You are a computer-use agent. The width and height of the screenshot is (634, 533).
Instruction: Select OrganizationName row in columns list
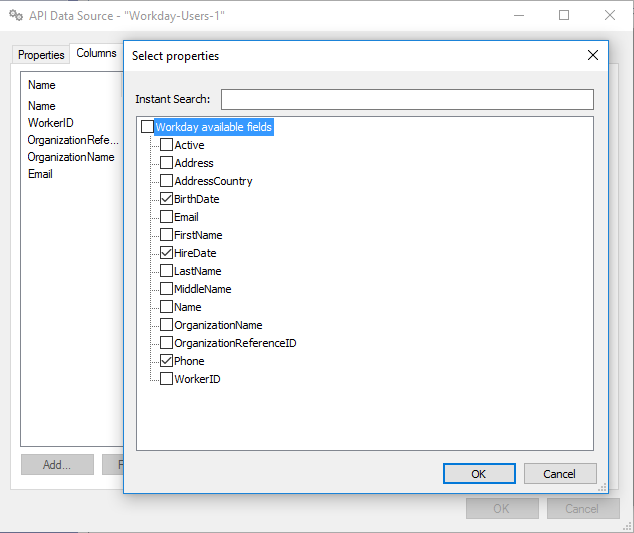pyautogui.click(x=71, y=157)
